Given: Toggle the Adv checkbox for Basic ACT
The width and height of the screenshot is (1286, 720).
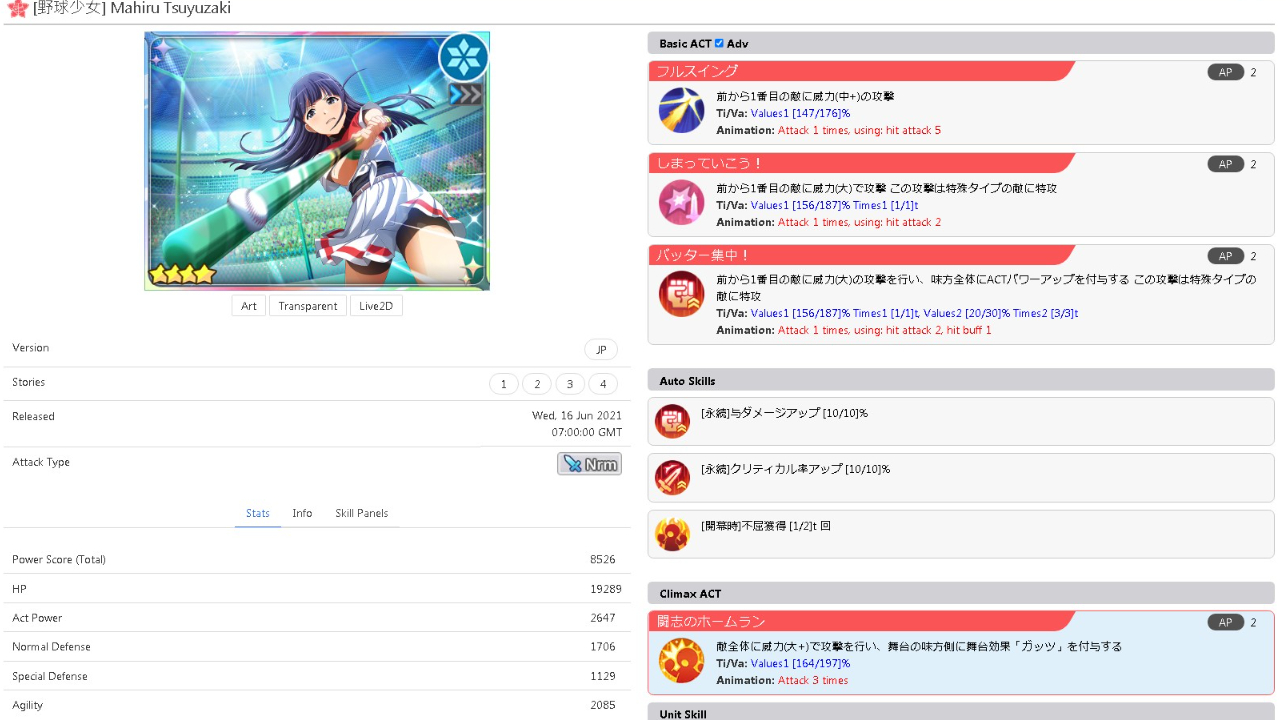Looking at the screenshot, I should click(719, 43).
